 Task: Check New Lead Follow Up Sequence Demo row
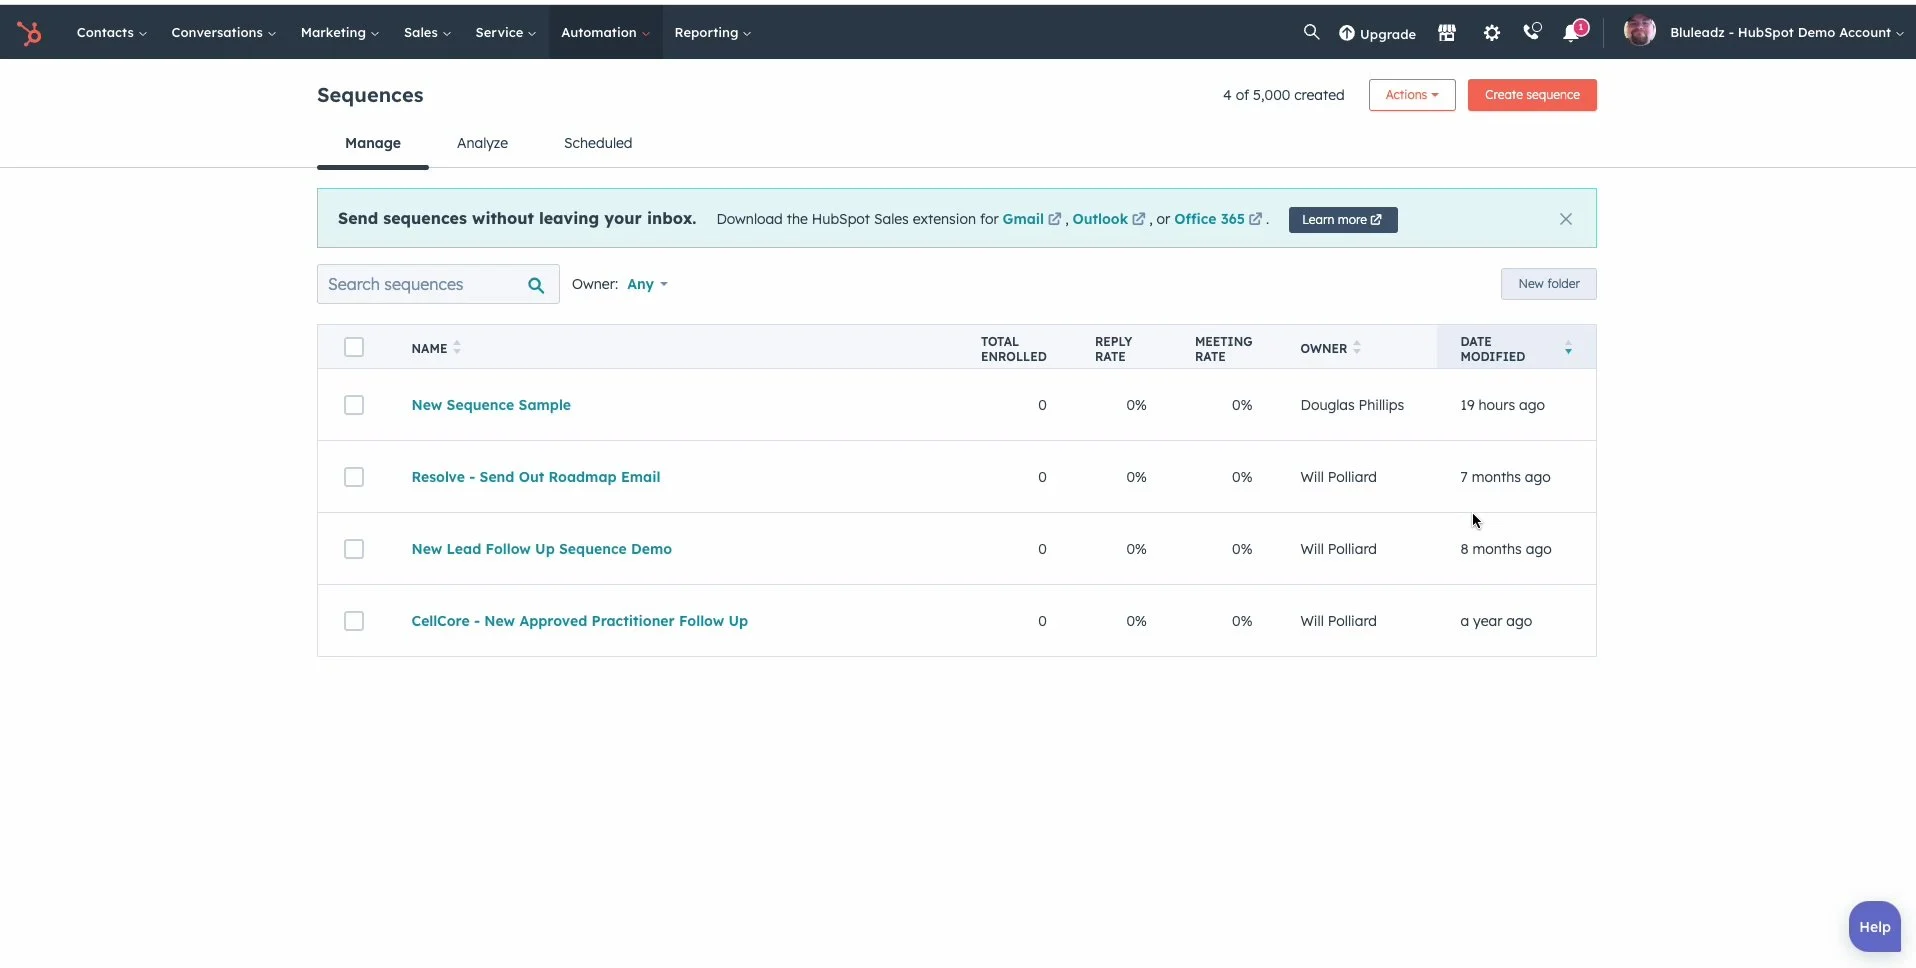coord(354,549)
